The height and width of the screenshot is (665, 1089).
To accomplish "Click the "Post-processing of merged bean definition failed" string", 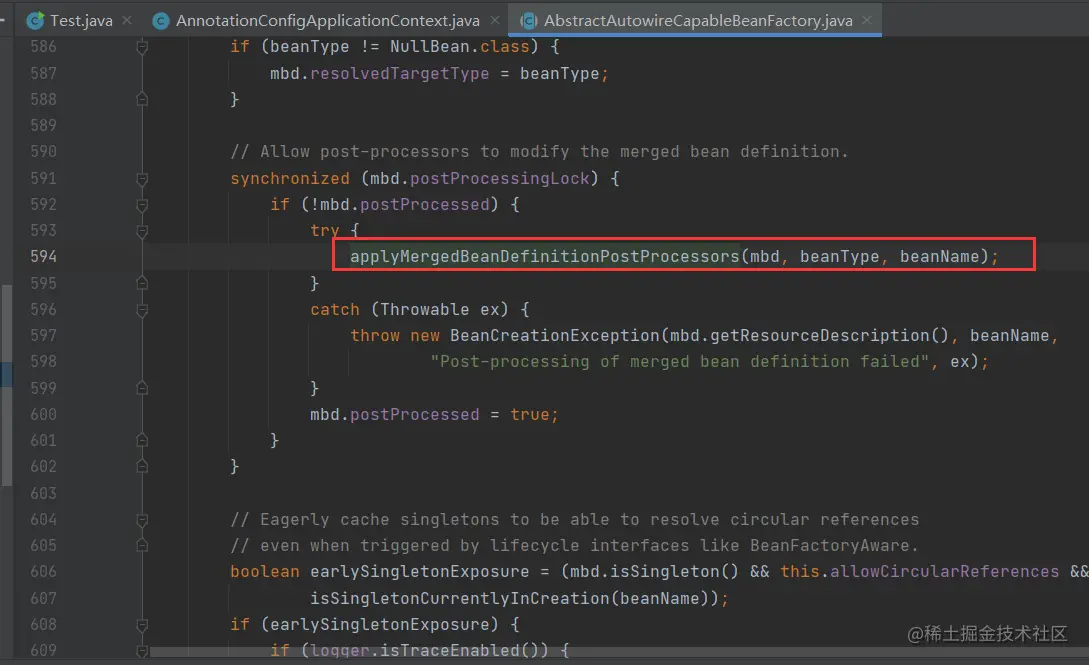I will point(679,362).
